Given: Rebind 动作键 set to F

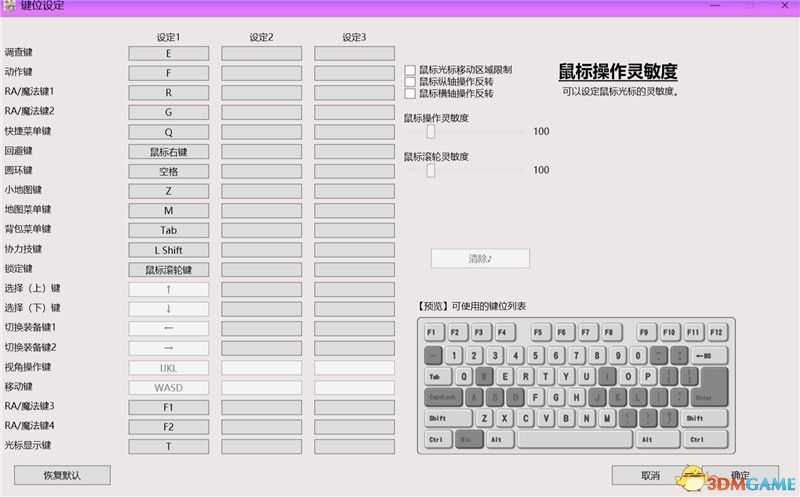Looking at the screenshot, I should click(x=168, y=73).
